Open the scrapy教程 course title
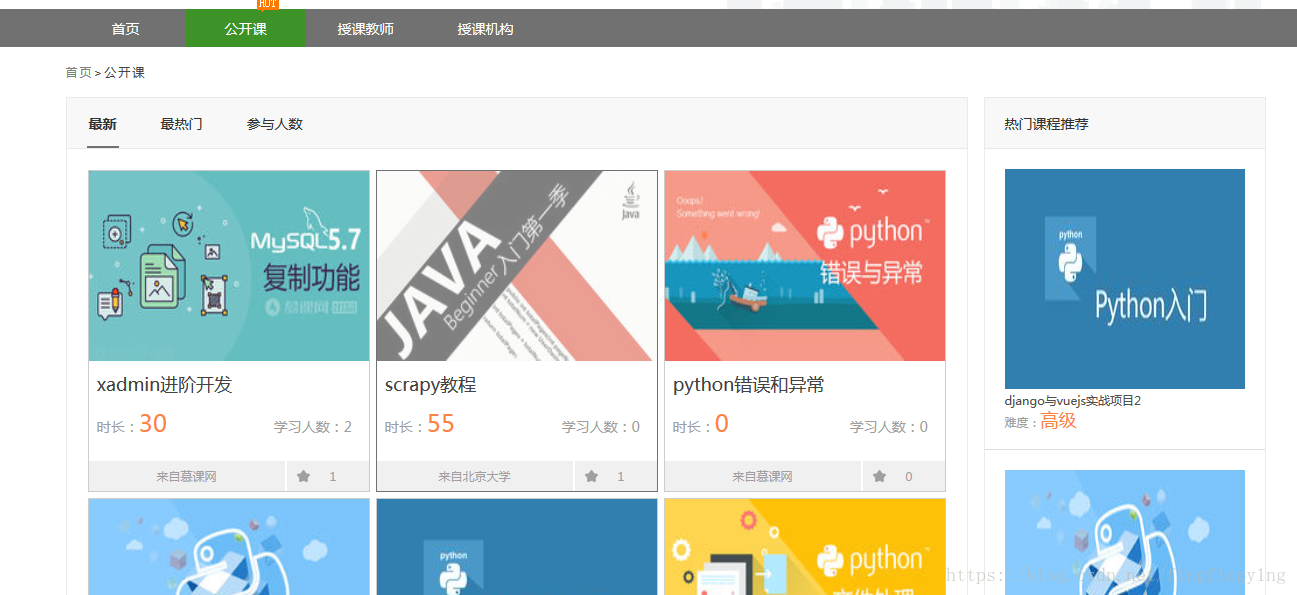The height and width of the screenshot is (595, 1297). (431, 385)
